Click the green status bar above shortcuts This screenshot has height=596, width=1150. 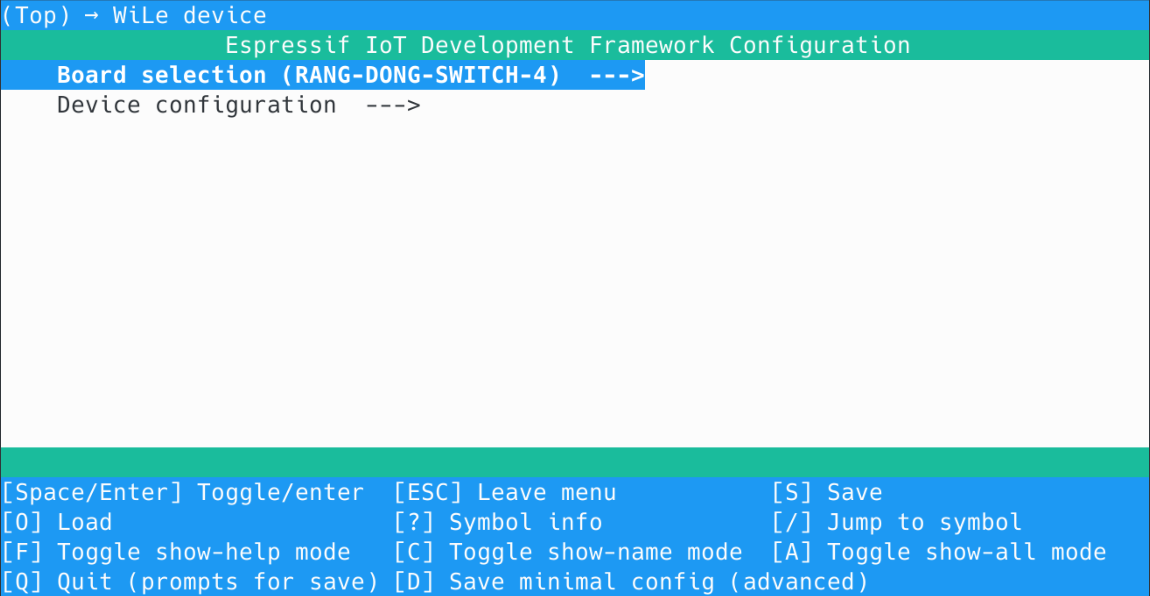(575, 462)
